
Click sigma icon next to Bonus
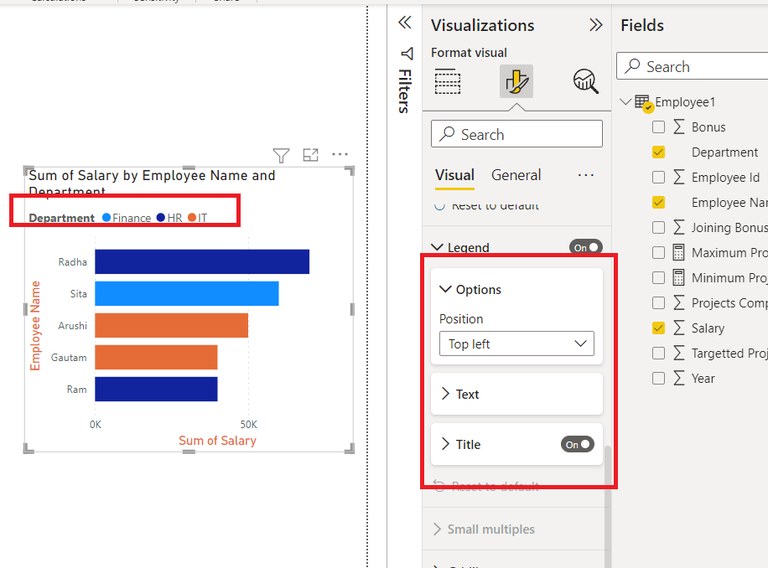tap(678, 127)
